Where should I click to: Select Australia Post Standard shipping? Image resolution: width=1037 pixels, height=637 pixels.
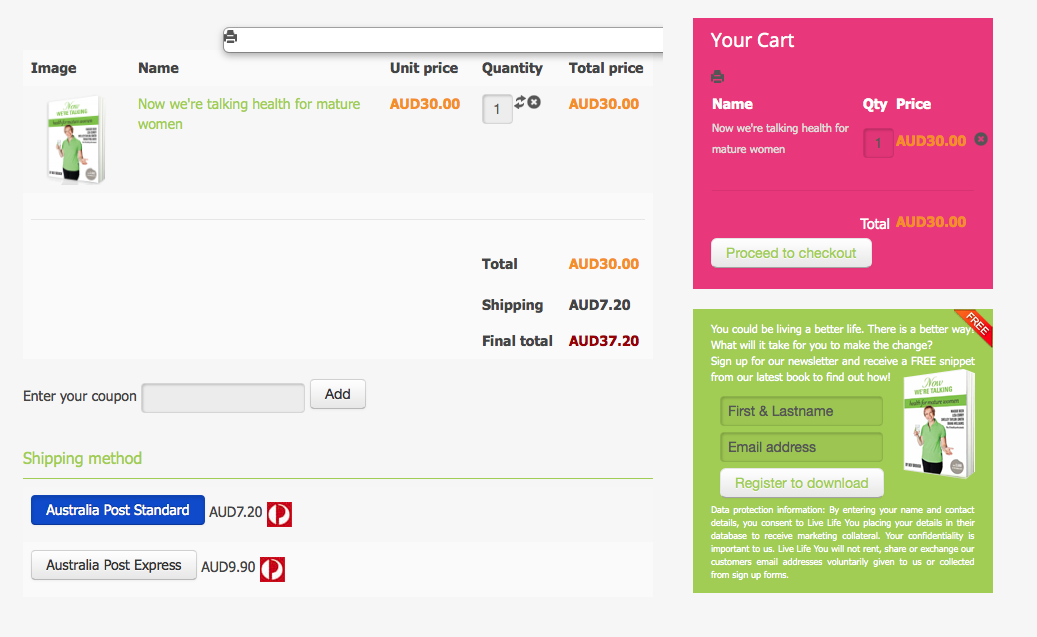[118, 510]
